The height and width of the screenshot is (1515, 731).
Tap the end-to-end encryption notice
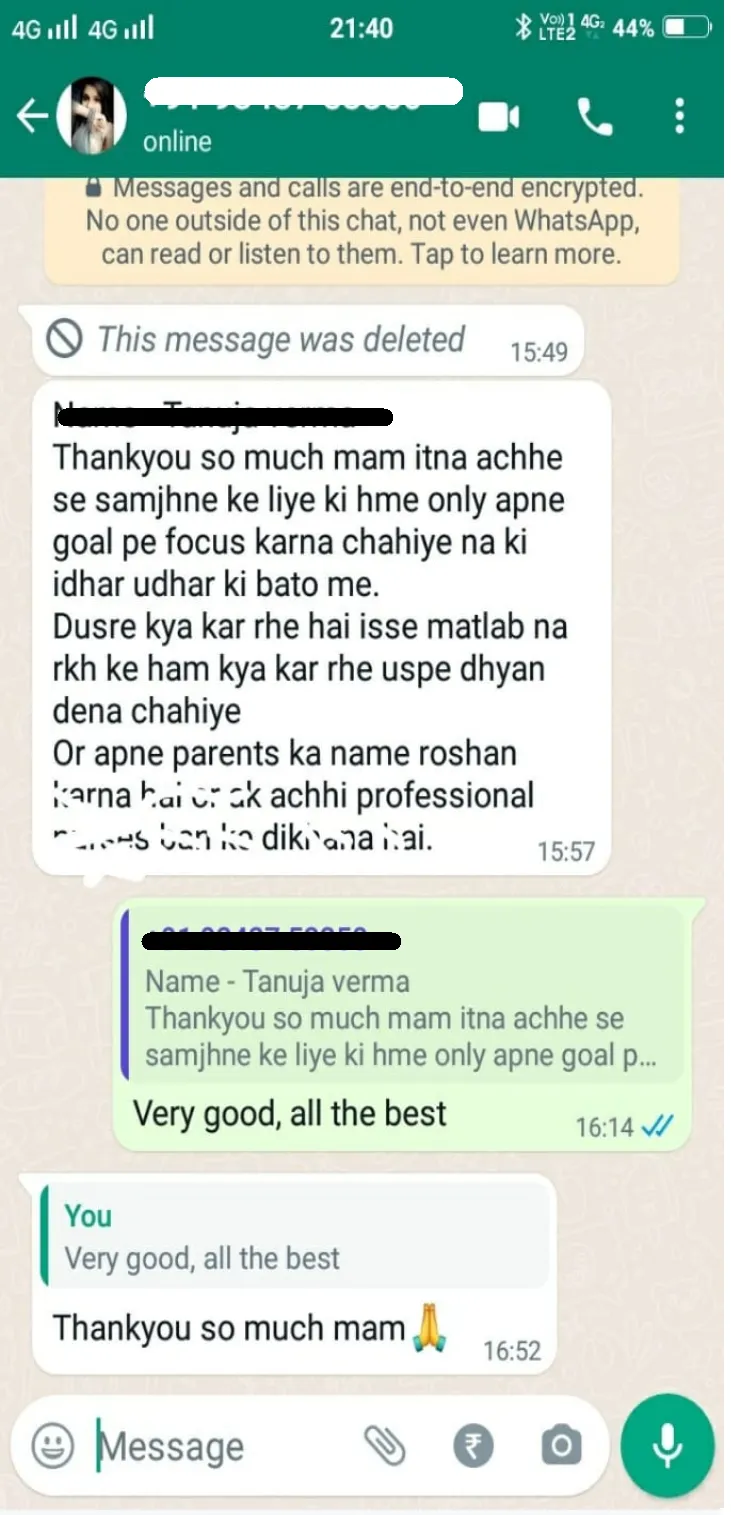point(361,221)
